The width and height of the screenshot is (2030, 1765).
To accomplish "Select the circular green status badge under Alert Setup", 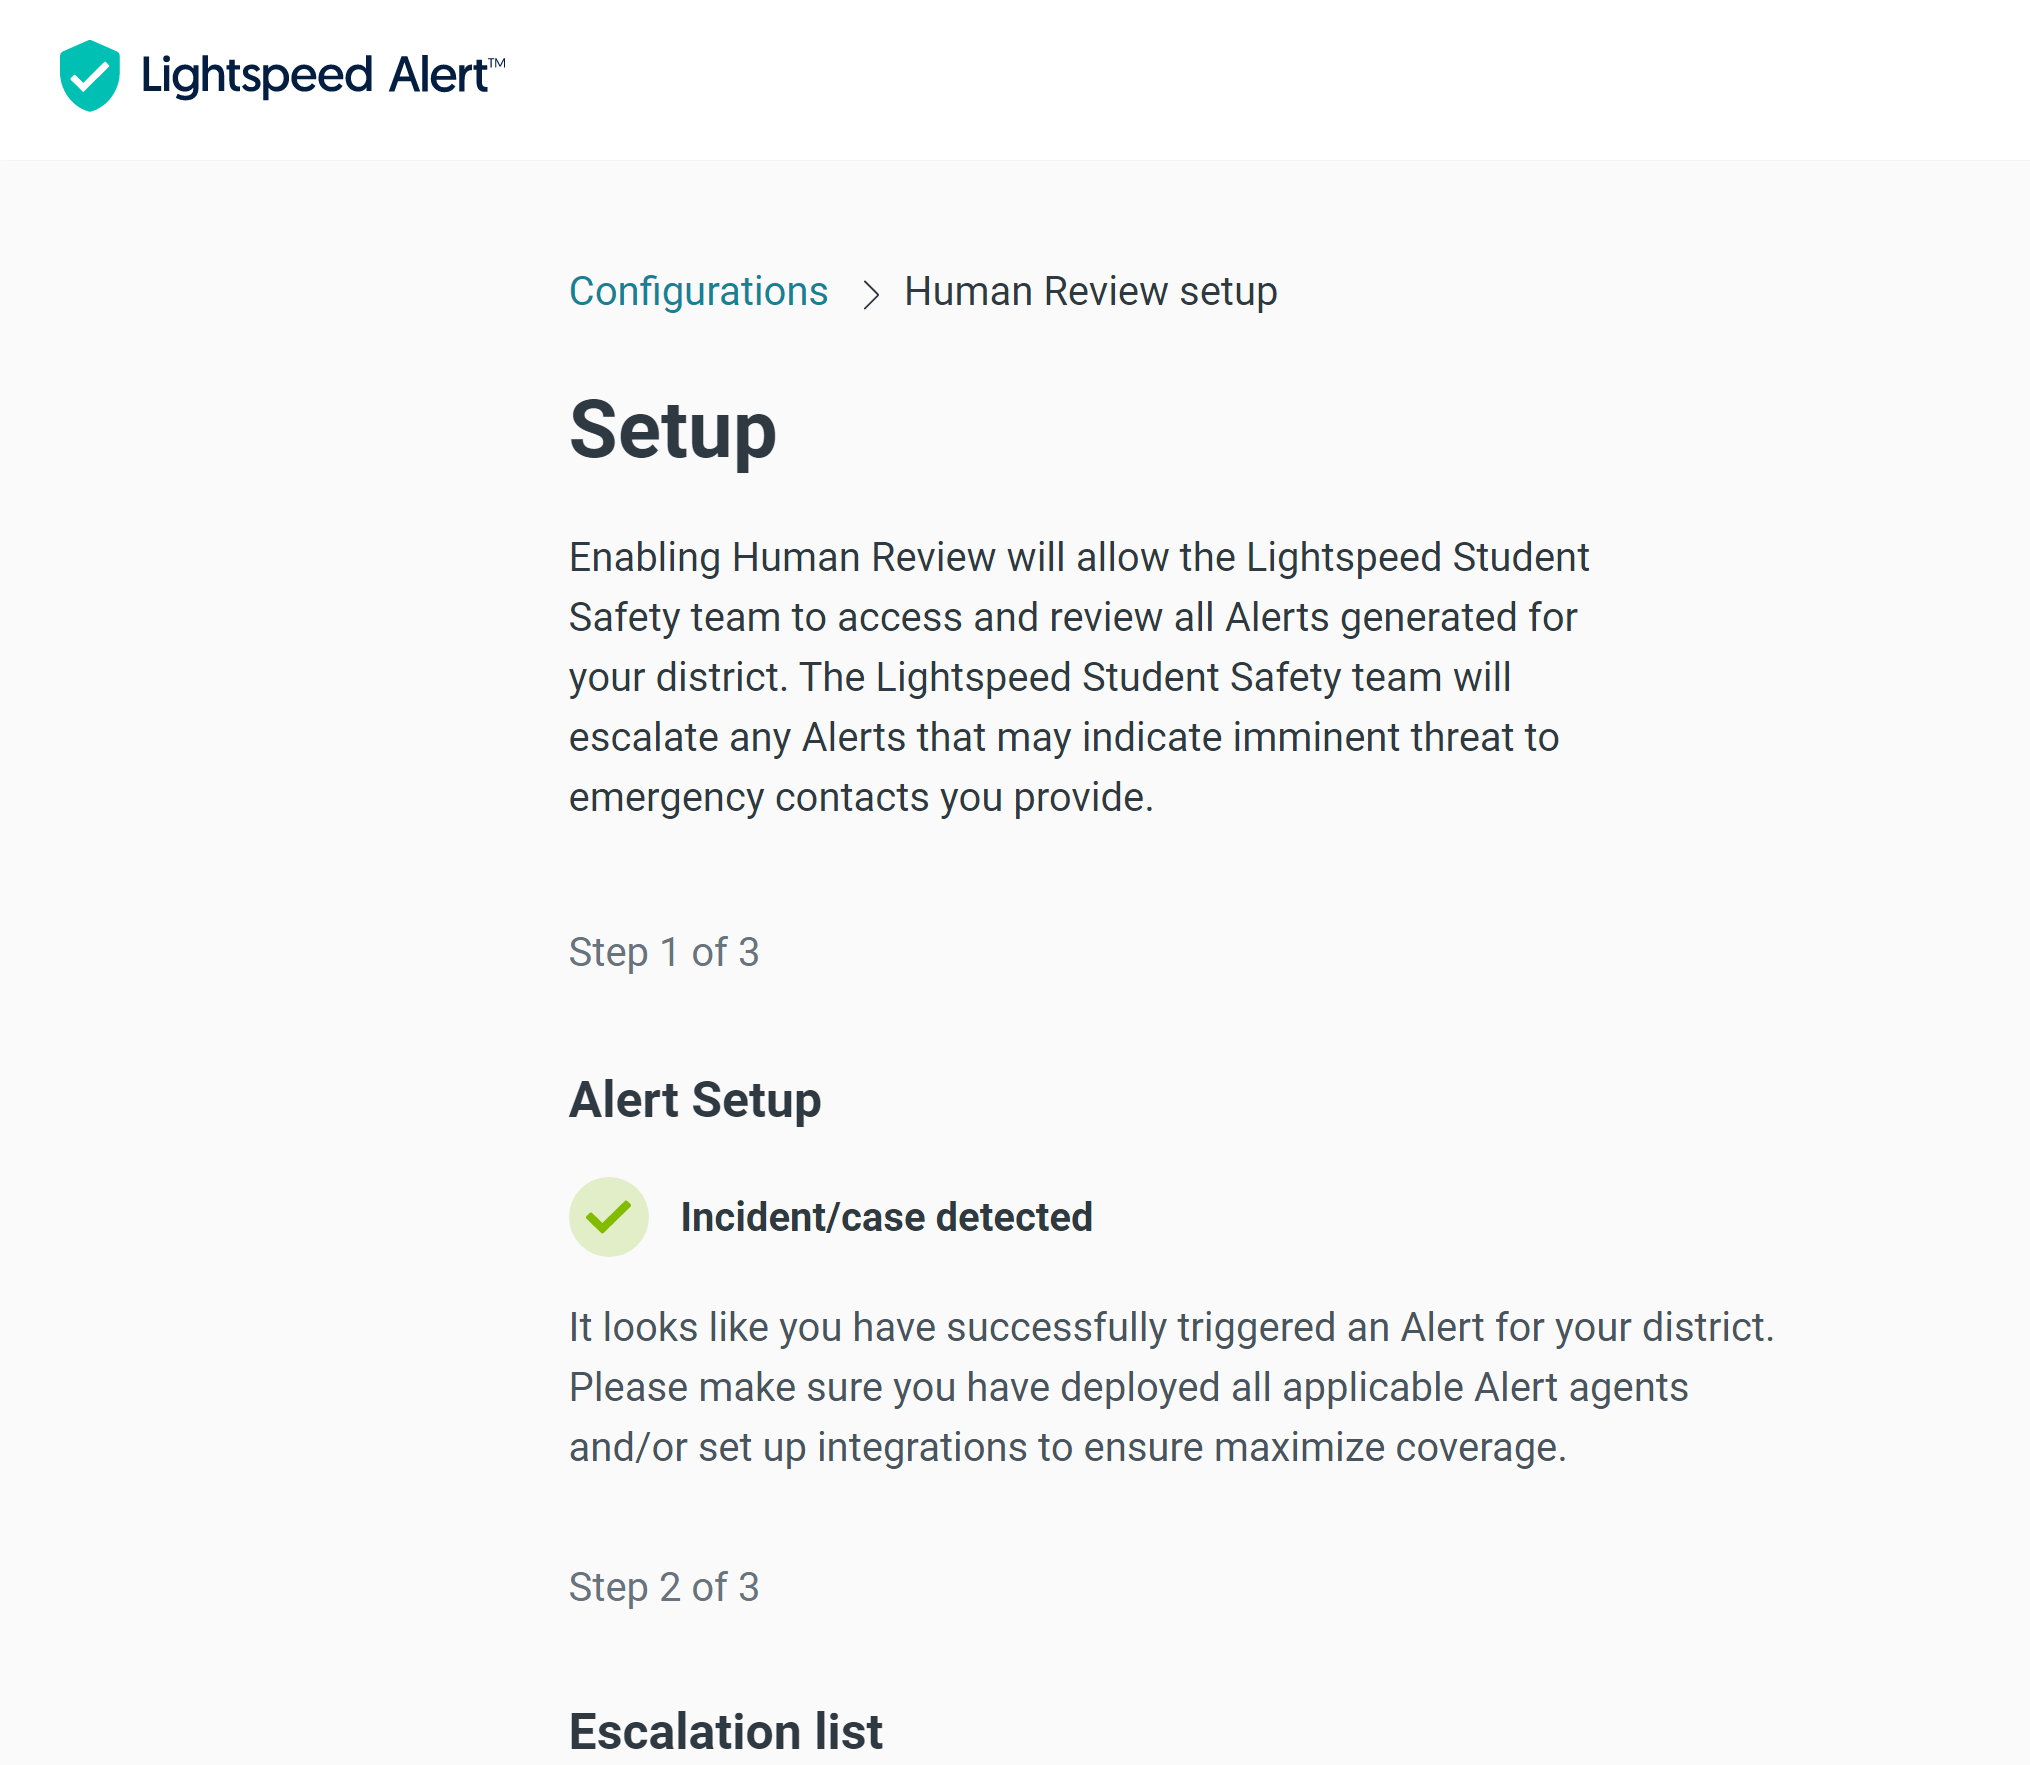I will [608, 1216].
